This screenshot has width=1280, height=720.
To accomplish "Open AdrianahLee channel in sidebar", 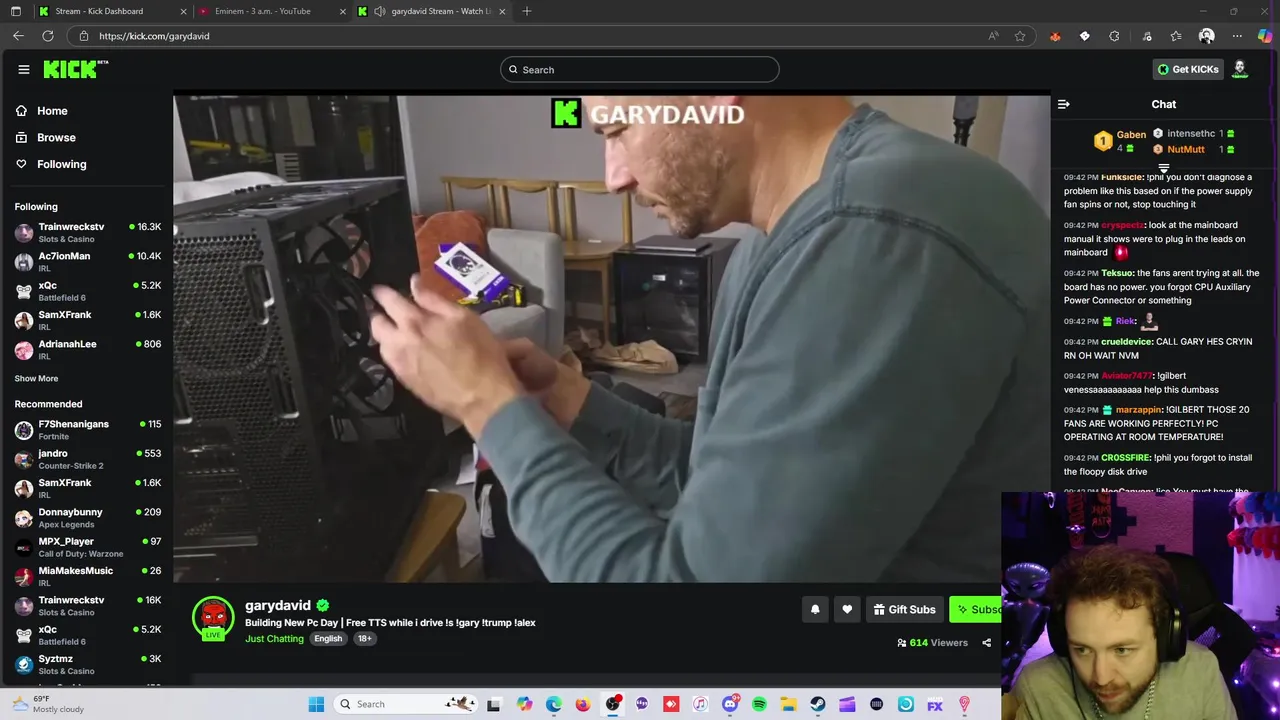I will point(88,349).
